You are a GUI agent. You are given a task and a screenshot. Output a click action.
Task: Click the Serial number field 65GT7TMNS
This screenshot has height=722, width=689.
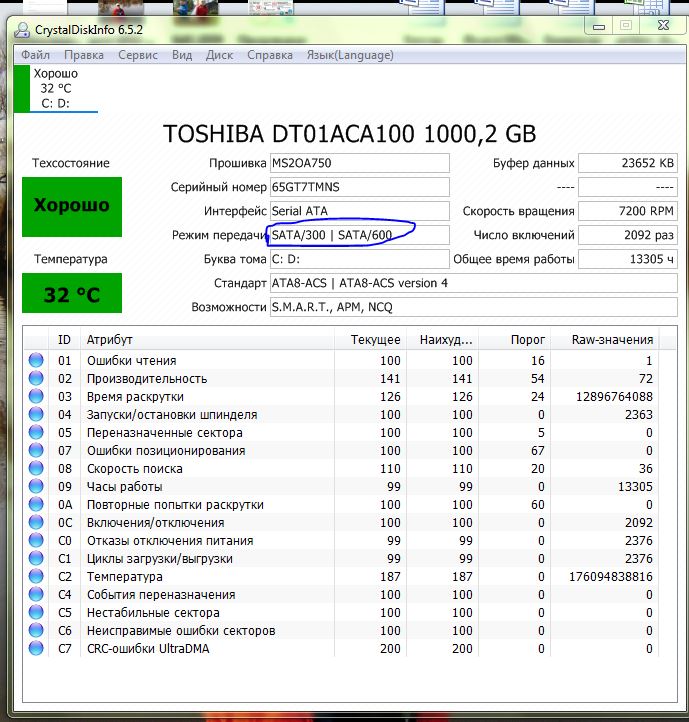(359, 187)
